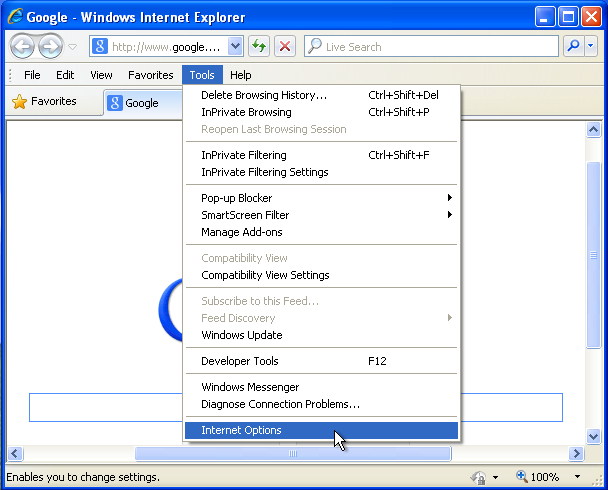608x490 pixels.
Task: Click the vertical scrollbar thumb
Action: pos(593,255)
